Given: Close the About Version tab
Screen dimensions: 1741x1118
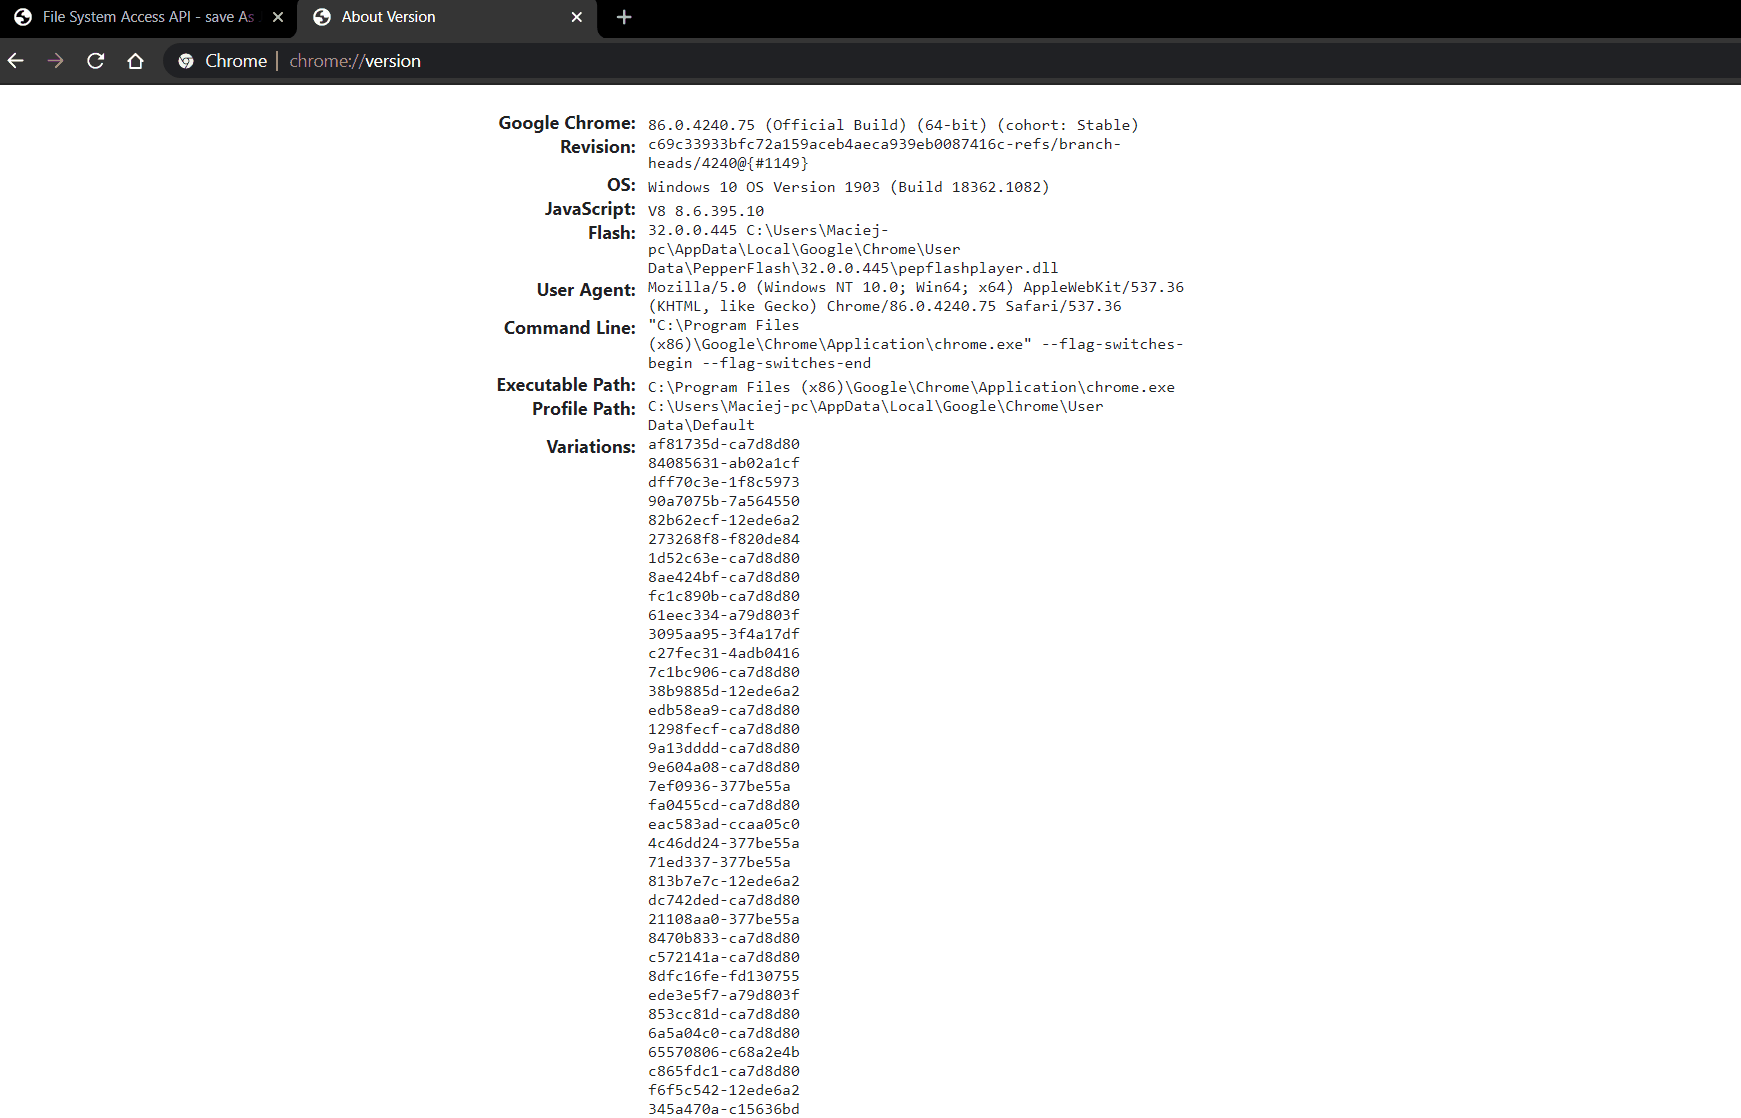Looking at the screenshot, I should (577, 17).
